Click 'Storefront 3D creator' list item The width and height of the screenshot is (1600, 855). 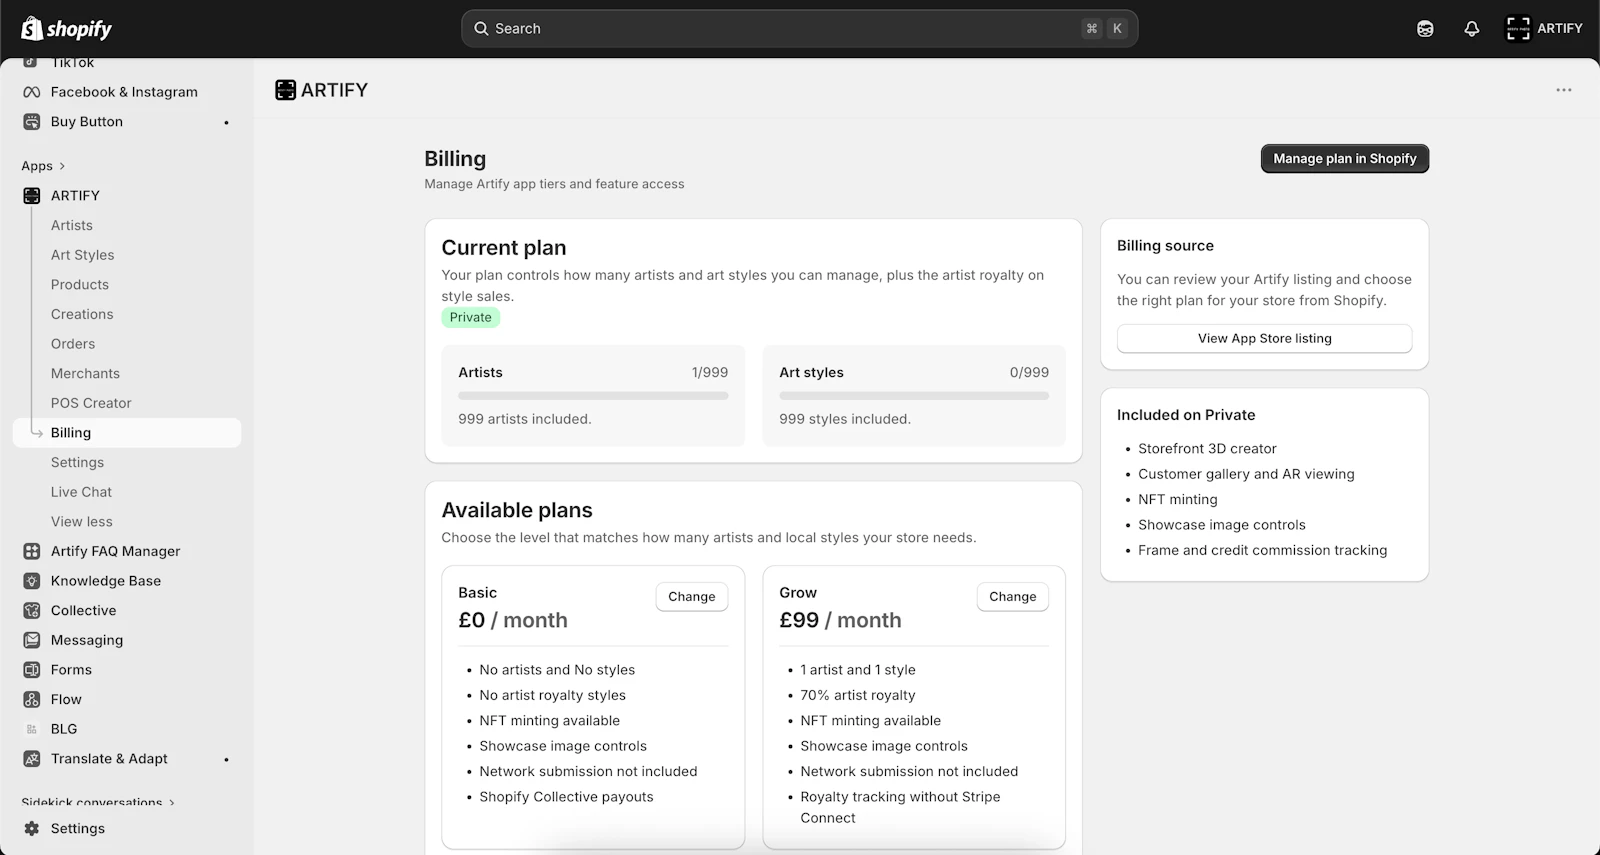[1207, 449]
